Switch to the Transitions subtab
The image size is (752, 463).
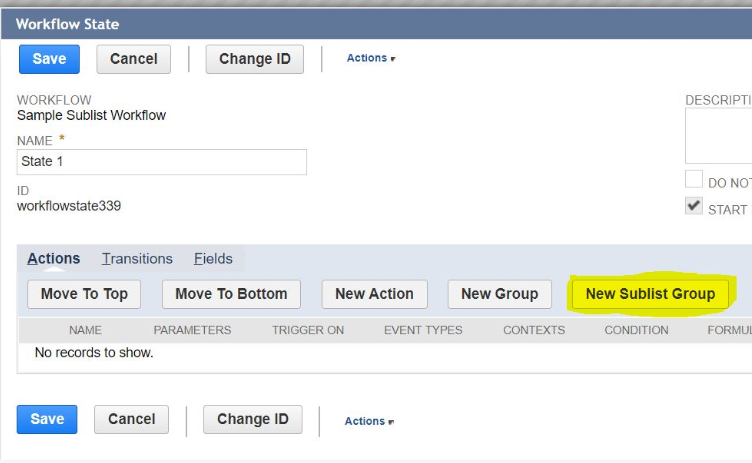pyautogui.click(x=137, y=259)
